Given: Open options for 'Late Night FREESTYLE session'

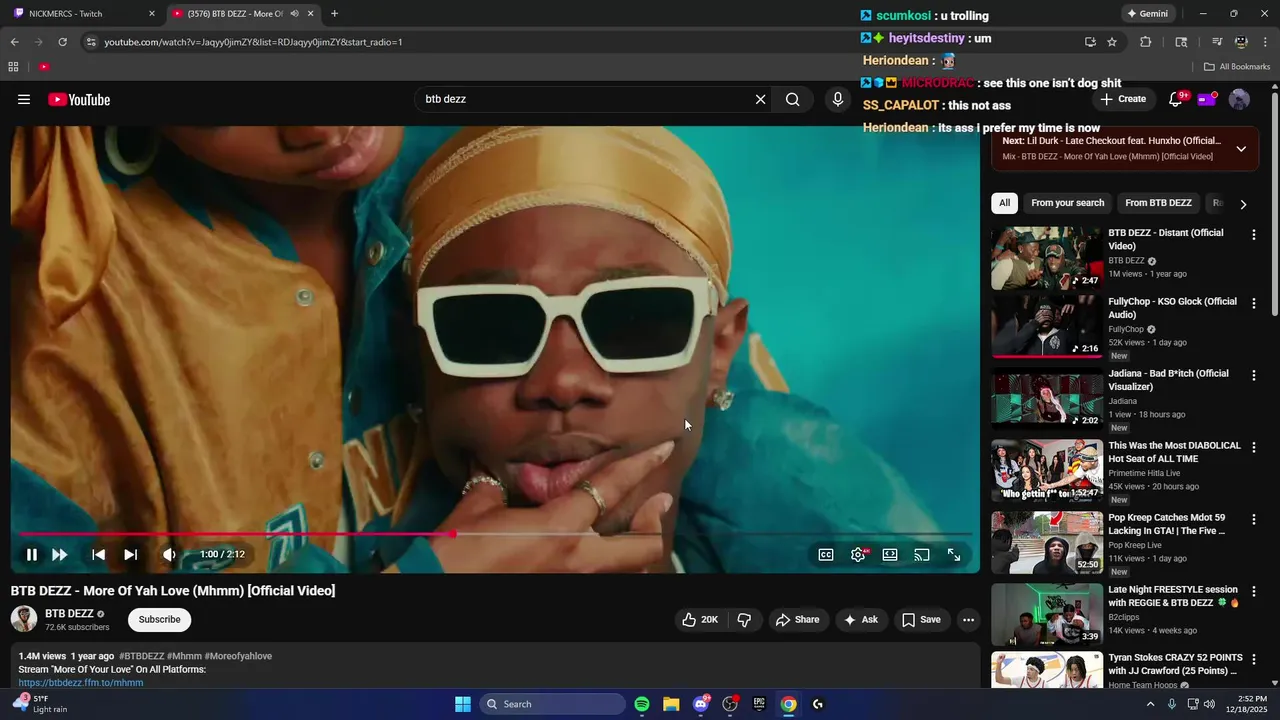Looking at the screenshot, I should (1254, 592).
